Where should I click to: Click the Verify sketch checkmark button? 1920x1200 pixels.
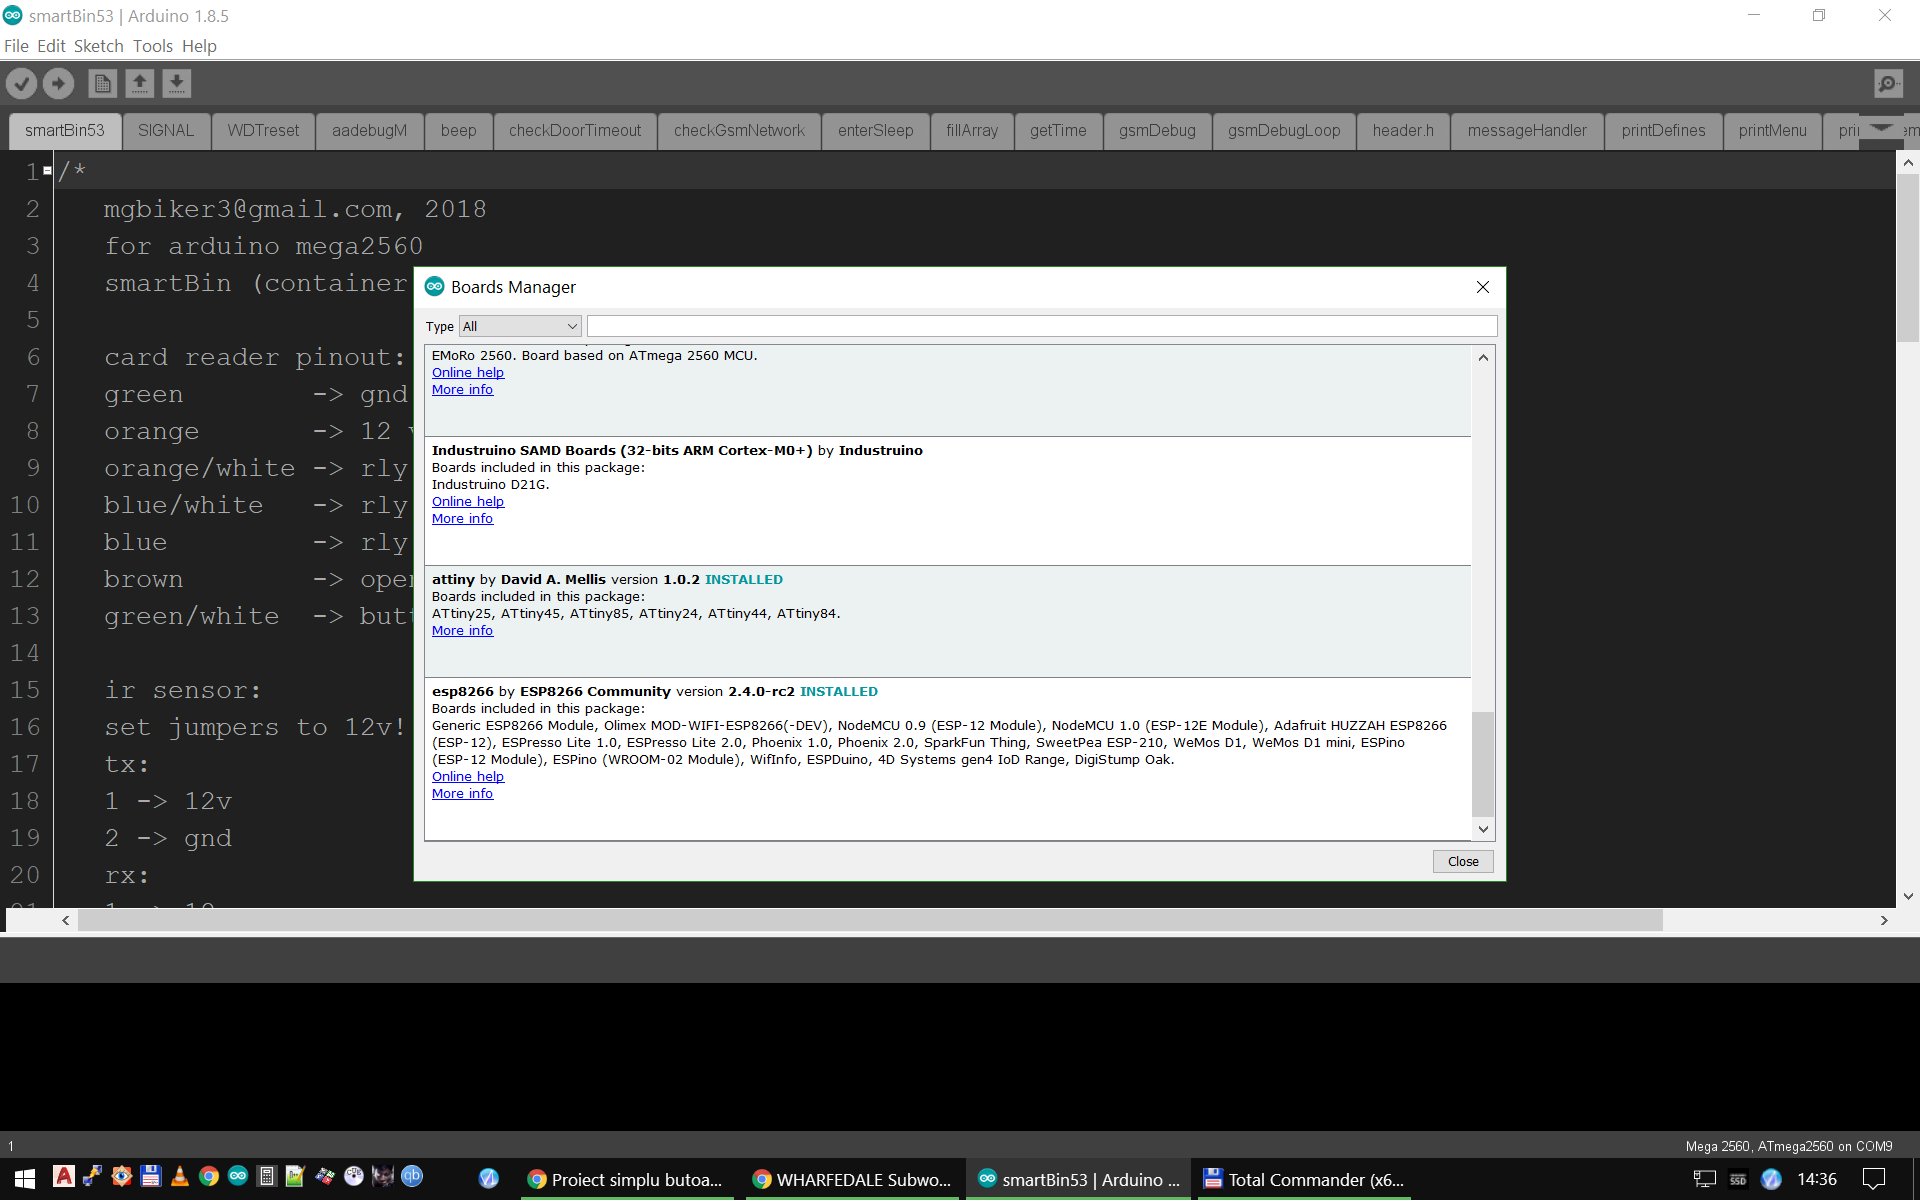tap(22, 84)
